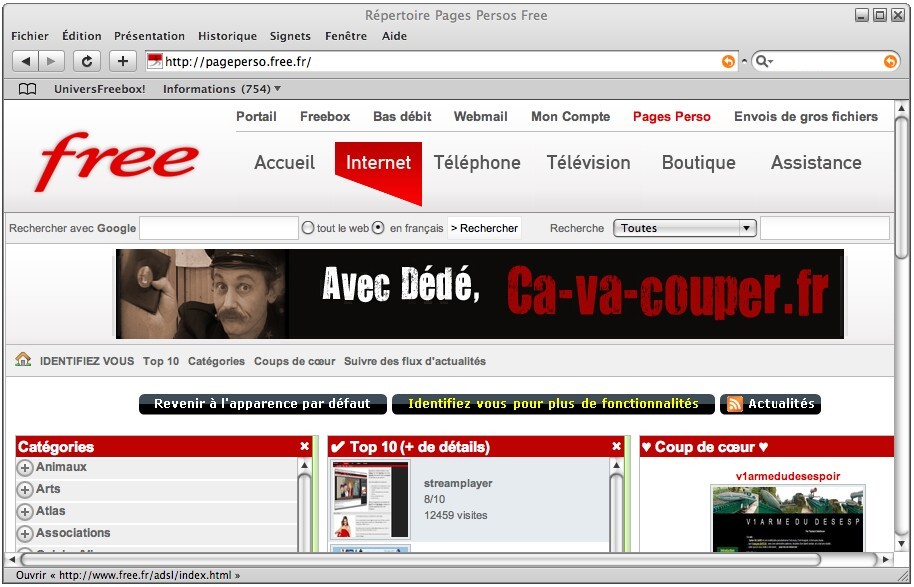Click the Rechercher avec Google input field
Image resolution: width=914 pixels, height=587 pixels.
click(x=219, y=228)
